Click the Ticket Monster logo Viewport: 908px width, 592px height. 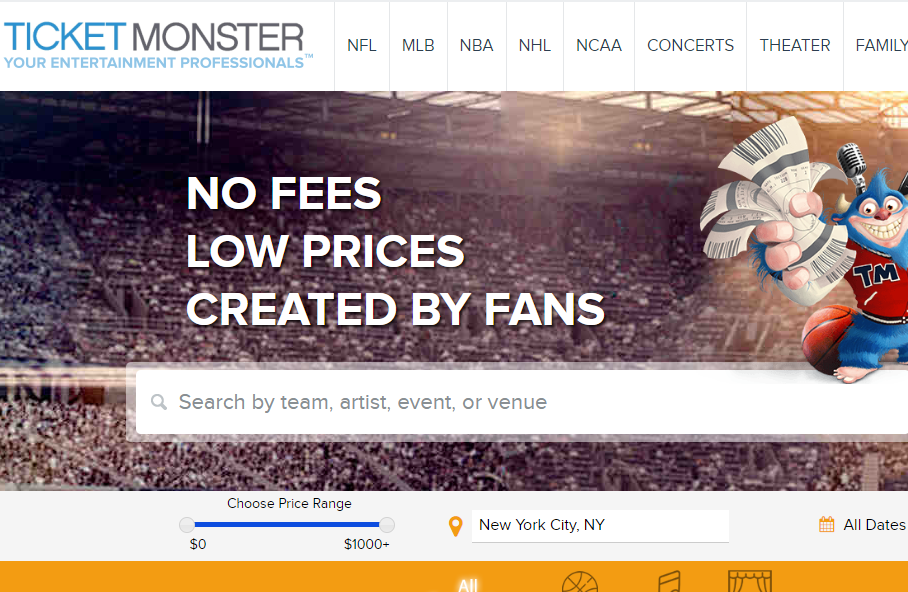click(158, 46)
